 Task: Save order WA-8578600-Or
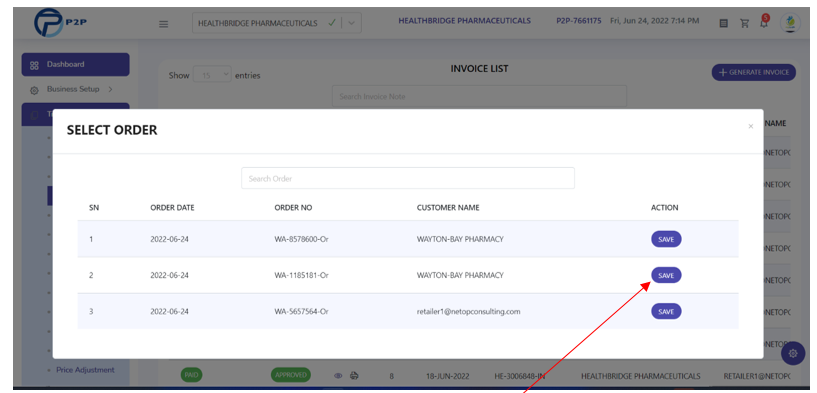pos(666,239)
